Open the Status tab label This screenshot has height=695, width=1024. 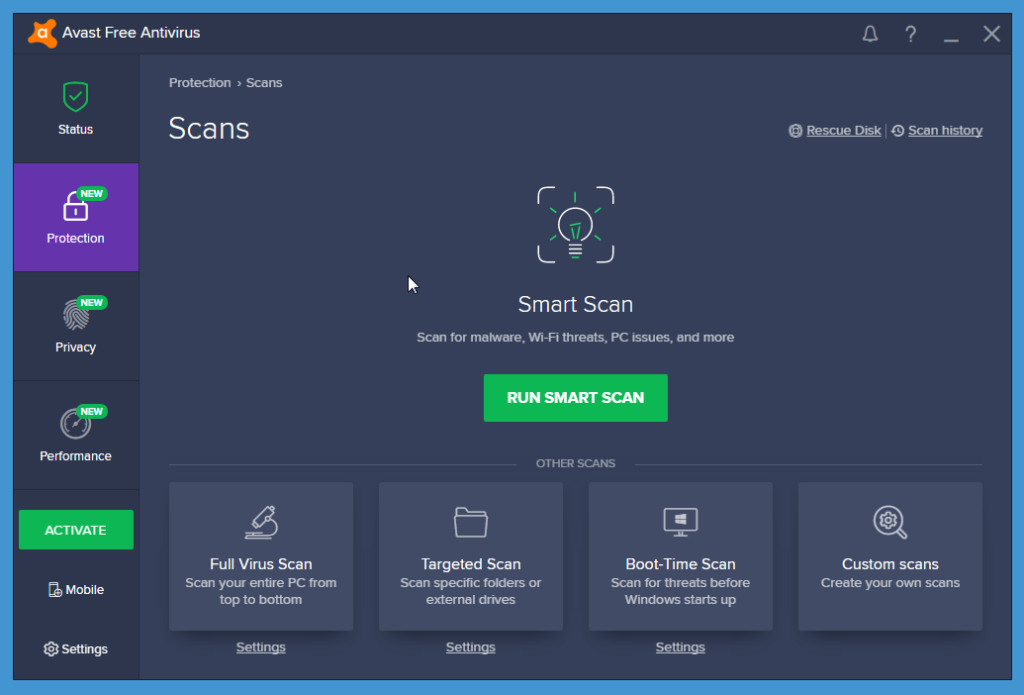[76, 129]
